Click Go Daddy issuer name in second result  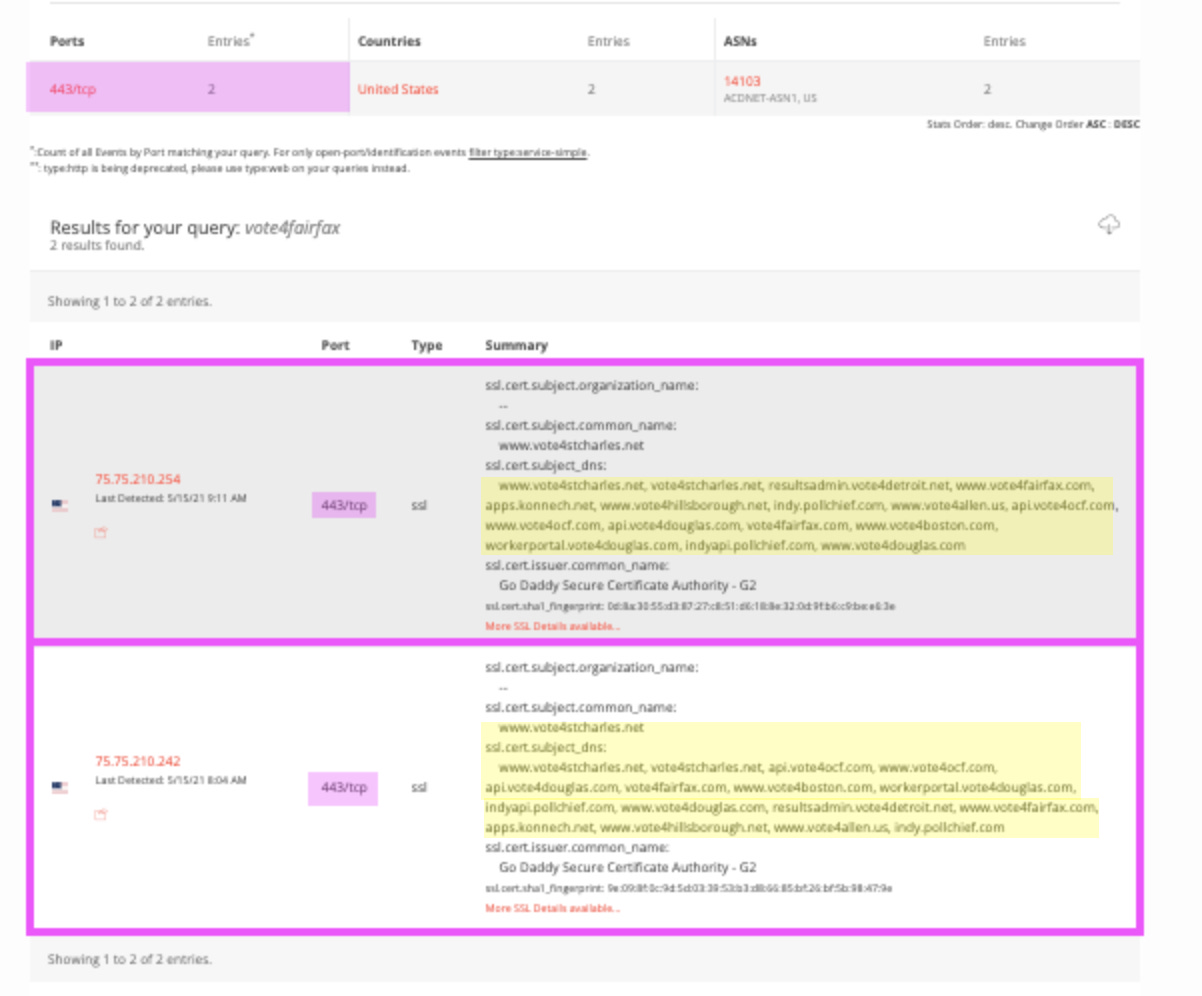point(627,868)
